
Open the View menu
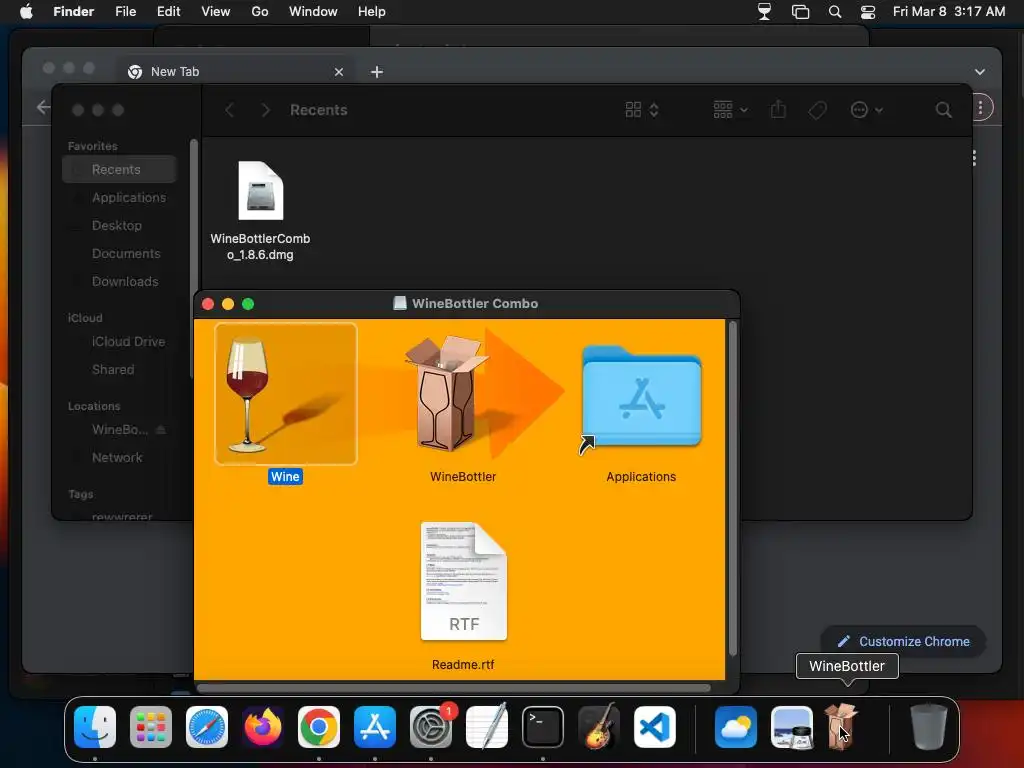point(216,12)
